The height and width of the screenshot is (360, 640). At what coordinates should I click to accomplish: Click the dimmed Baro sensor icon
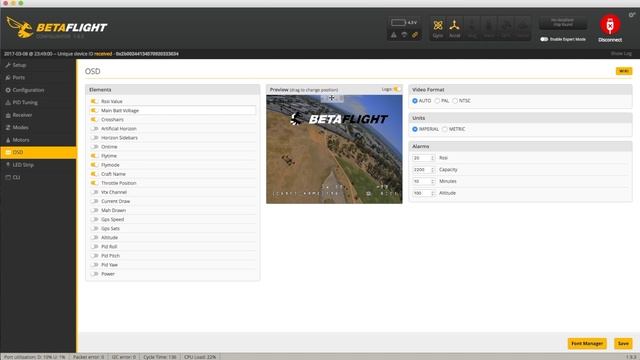[x=489, y=26]
